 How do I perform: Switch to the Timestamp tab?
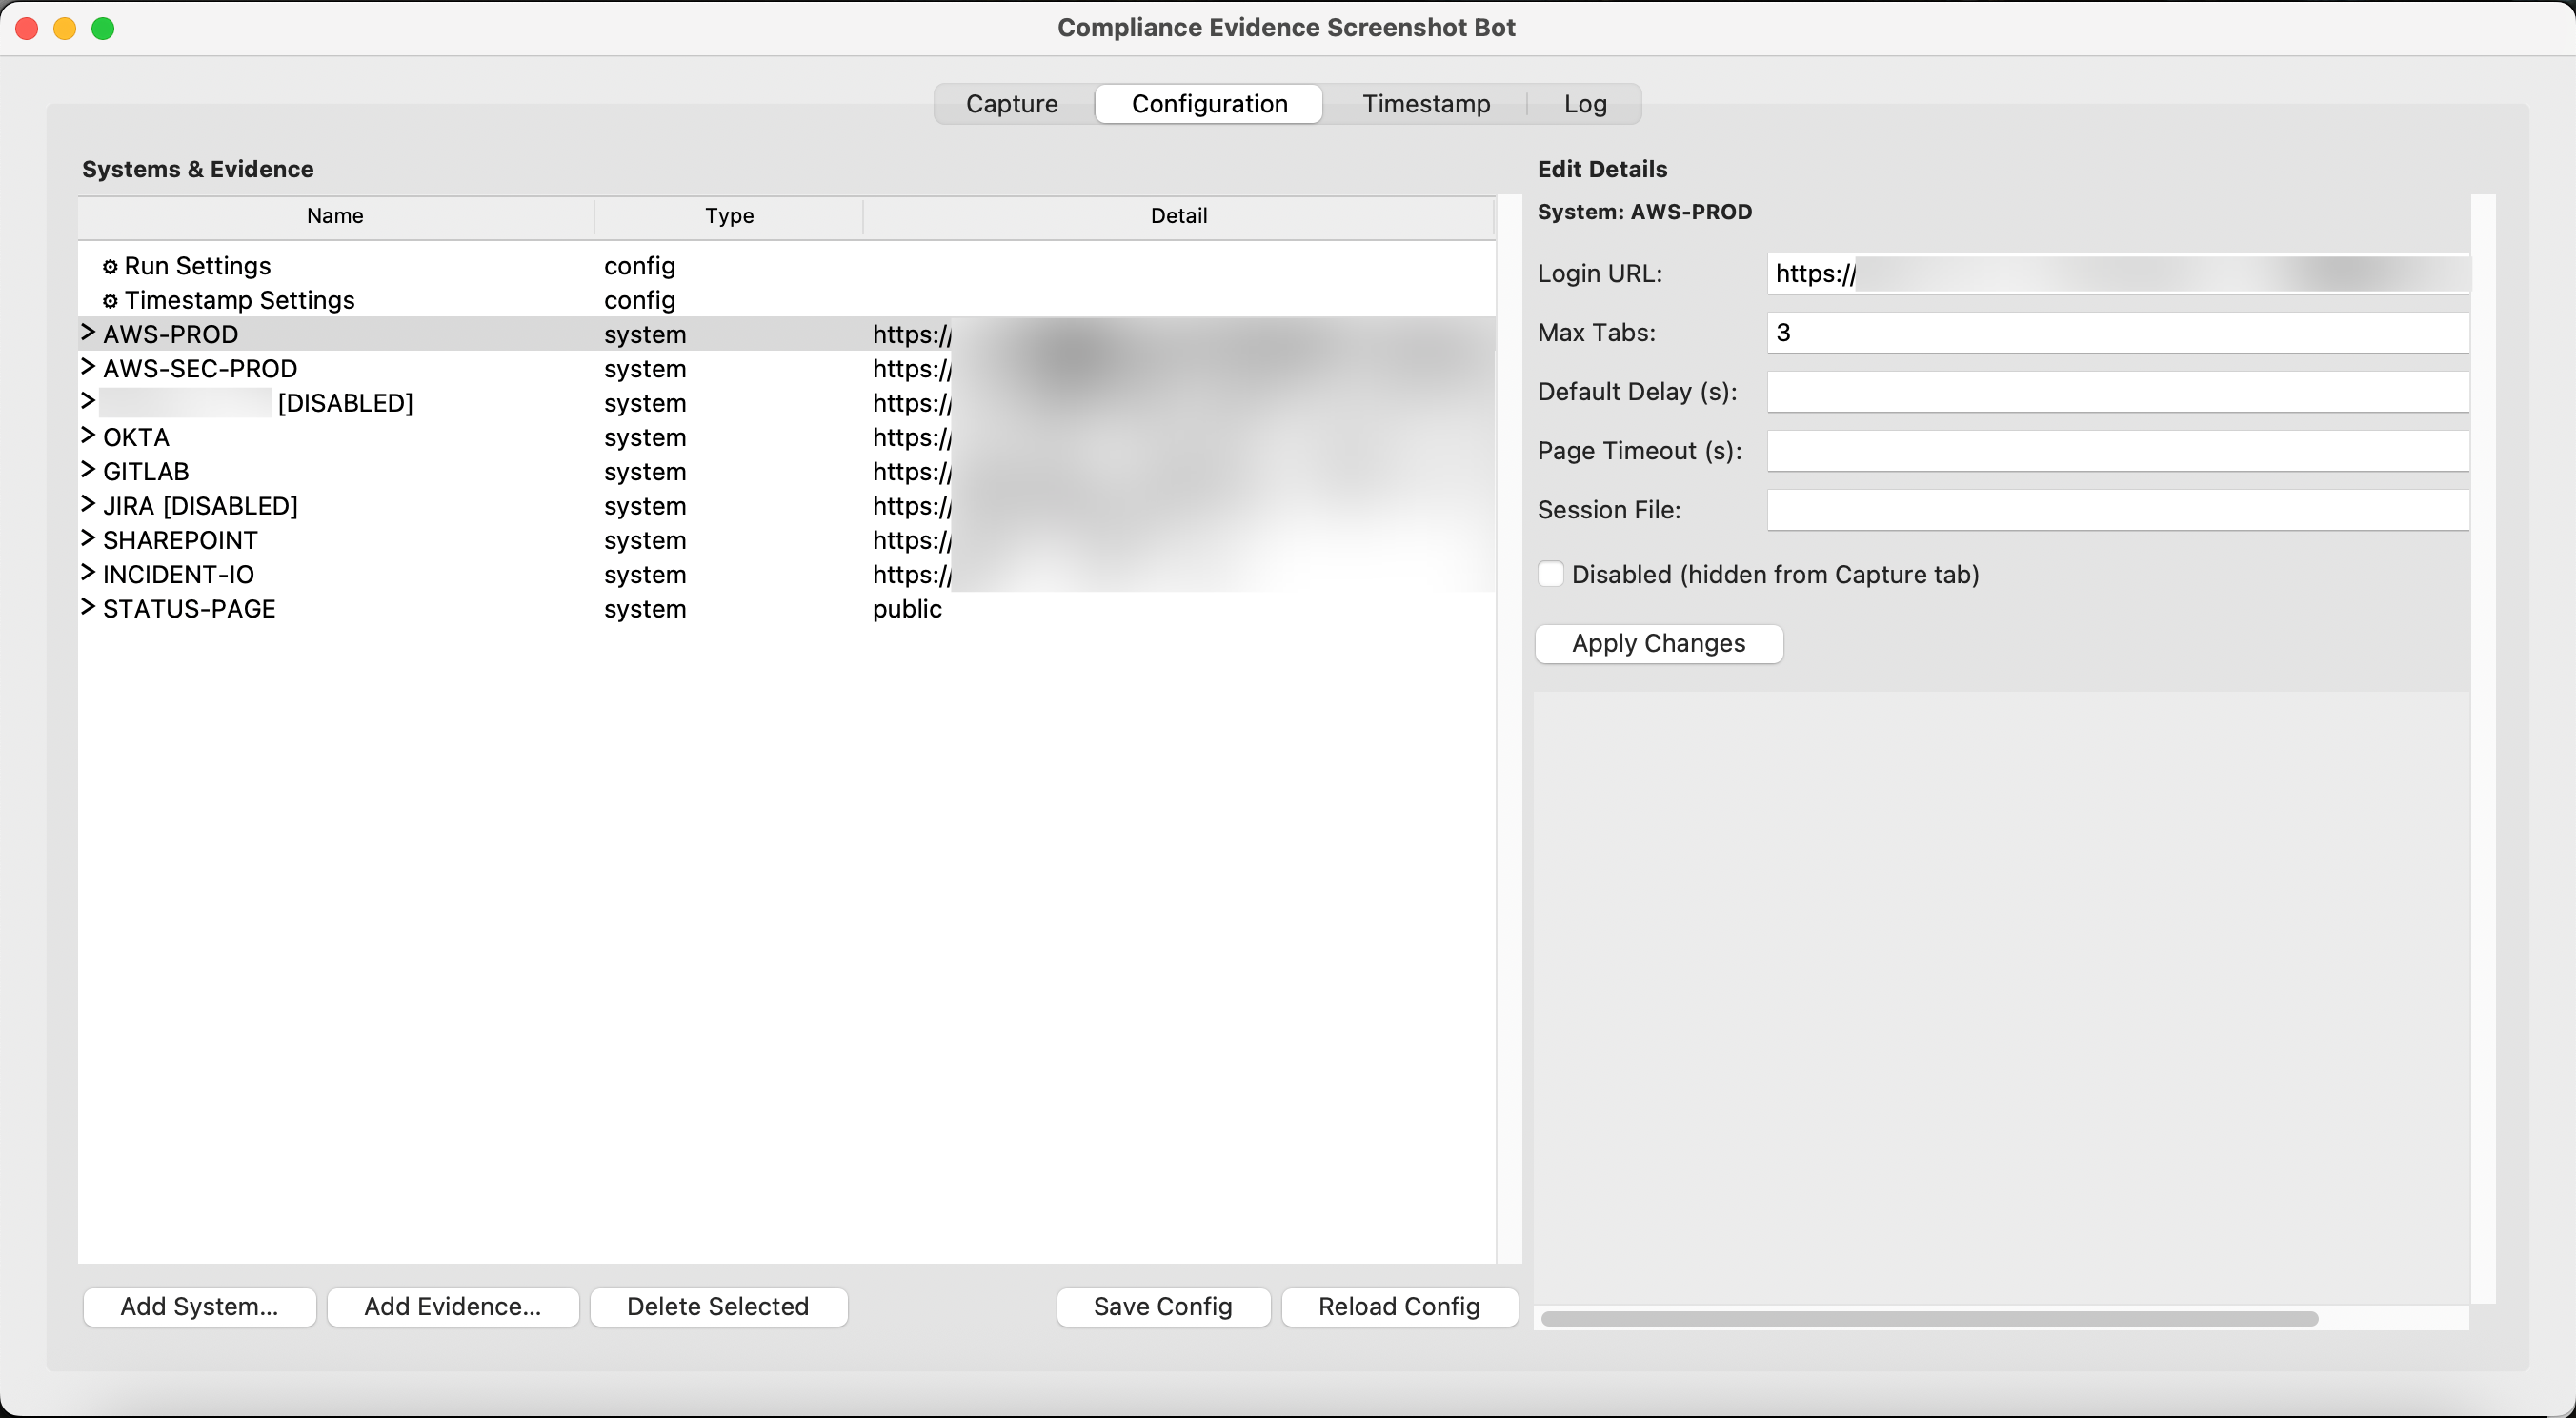pos(1425,103)
